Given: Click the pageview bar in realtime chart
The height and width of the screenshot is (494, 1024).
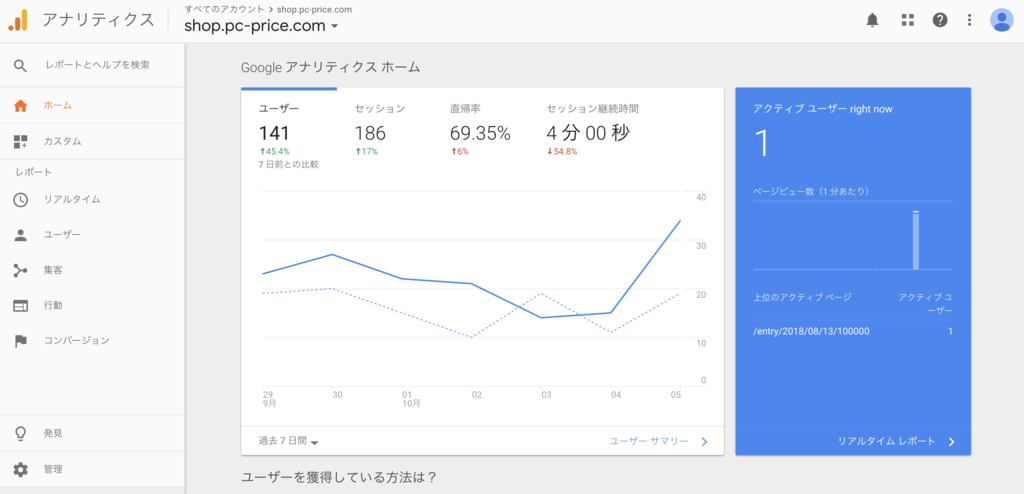Looking at the screenshot, I should [x=916, y=240].
